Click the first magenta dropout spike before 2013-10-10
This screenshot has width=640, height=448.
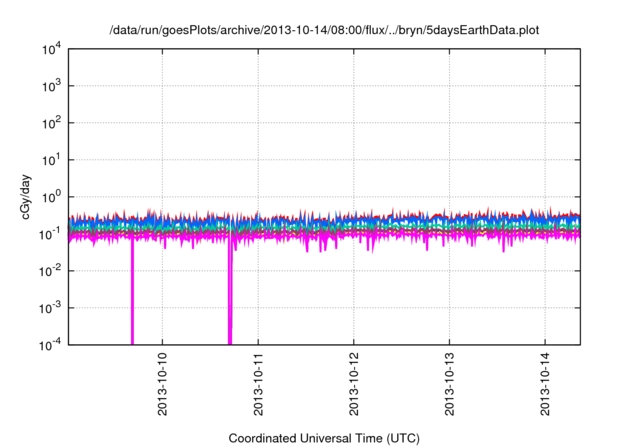132,292
